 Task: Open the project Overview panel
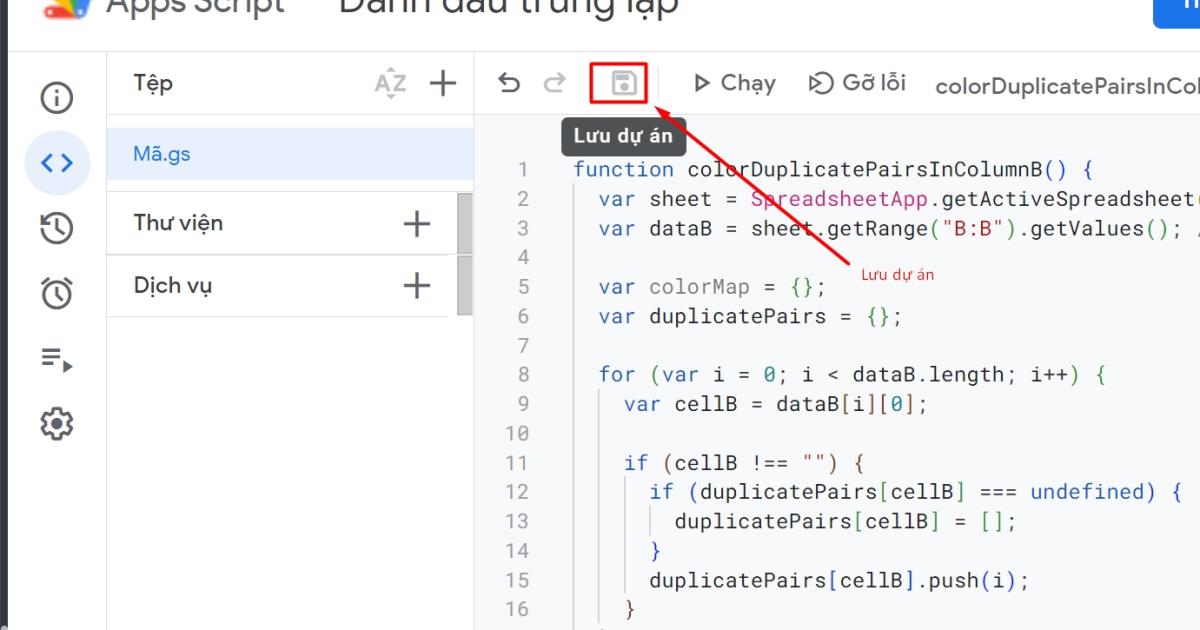click(x=56, y=98)
